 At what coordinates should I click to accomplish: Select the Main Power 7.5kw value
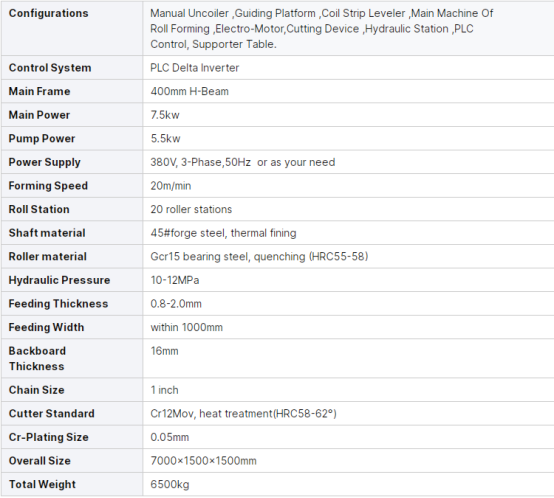165,115
